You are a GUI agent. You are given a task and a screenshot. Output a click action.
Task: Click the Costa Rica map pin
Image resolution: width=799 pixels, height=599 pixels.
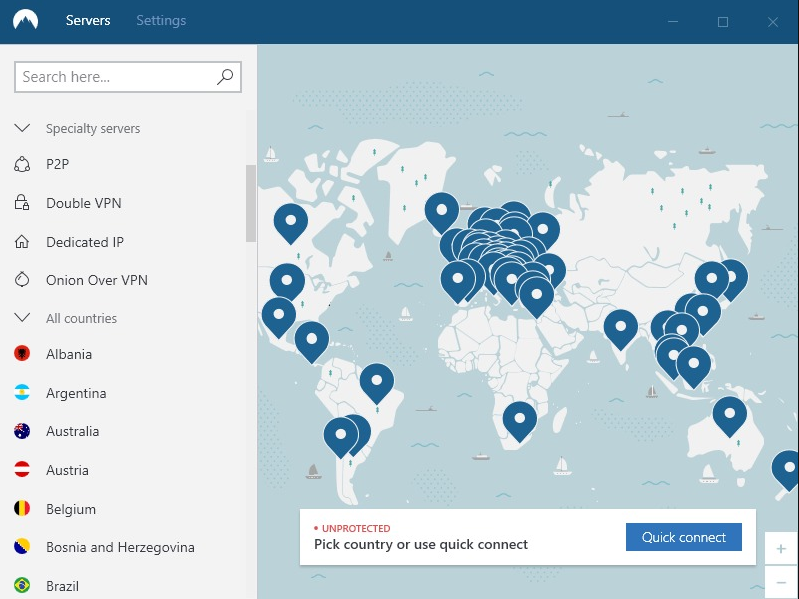(312, 341)
